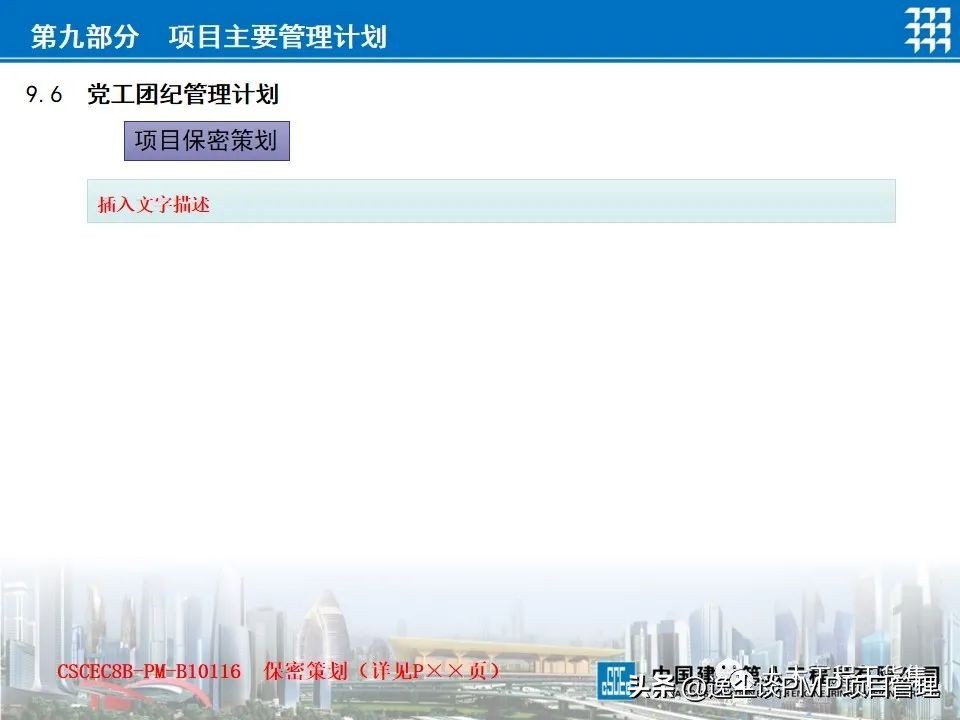Viewport: 960px width, 720px height.
Task: Select the 项目保密策划 purple label box
Action: coord(206,141)
